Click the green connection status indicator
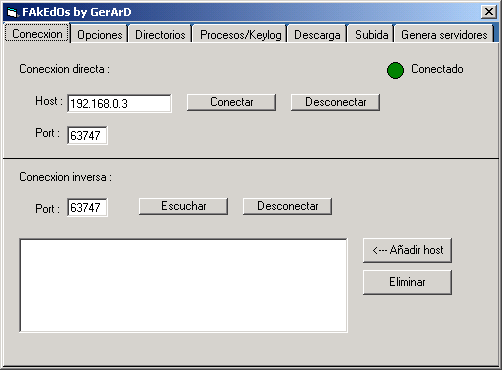The width and height of the screenshot is (502, 370). click(x=395, y=70)
